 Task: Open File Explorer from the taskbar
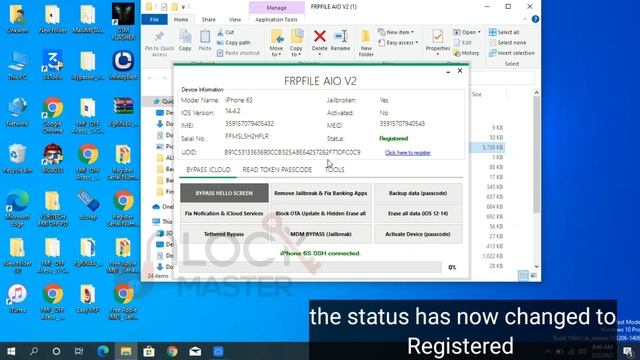coord(126,351)
